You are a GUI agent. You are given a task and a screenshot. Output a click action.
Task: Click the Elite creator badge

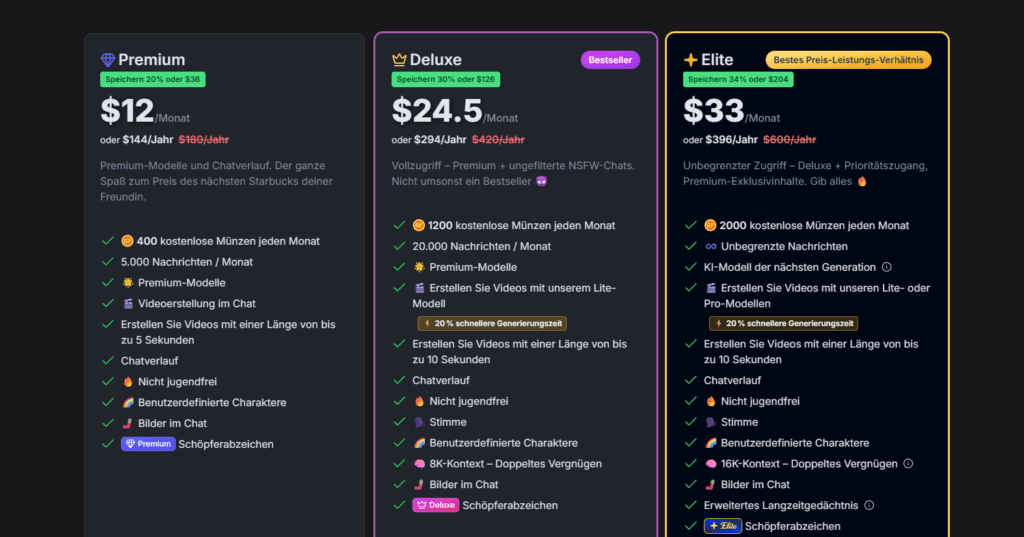(x=722, y=527)
